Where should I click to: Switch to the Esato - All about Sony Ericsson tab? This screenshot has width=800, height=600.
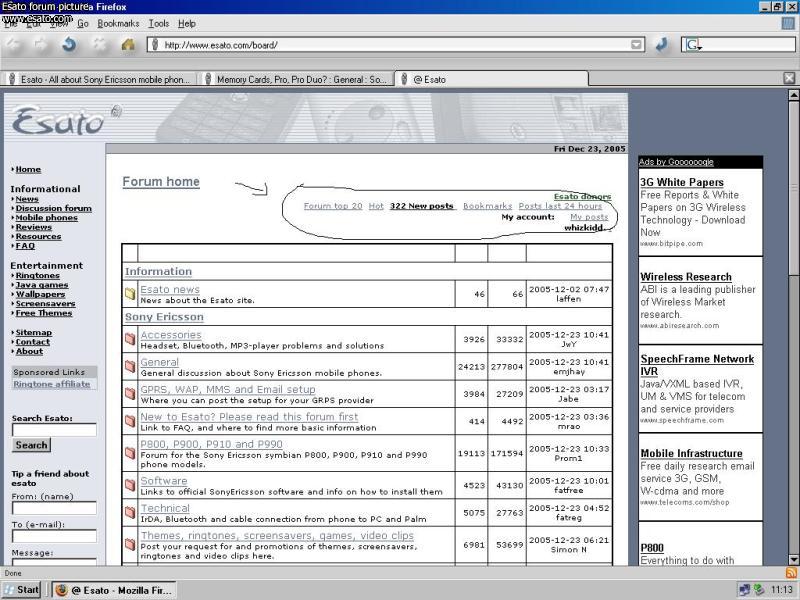(x=100, y=79)
